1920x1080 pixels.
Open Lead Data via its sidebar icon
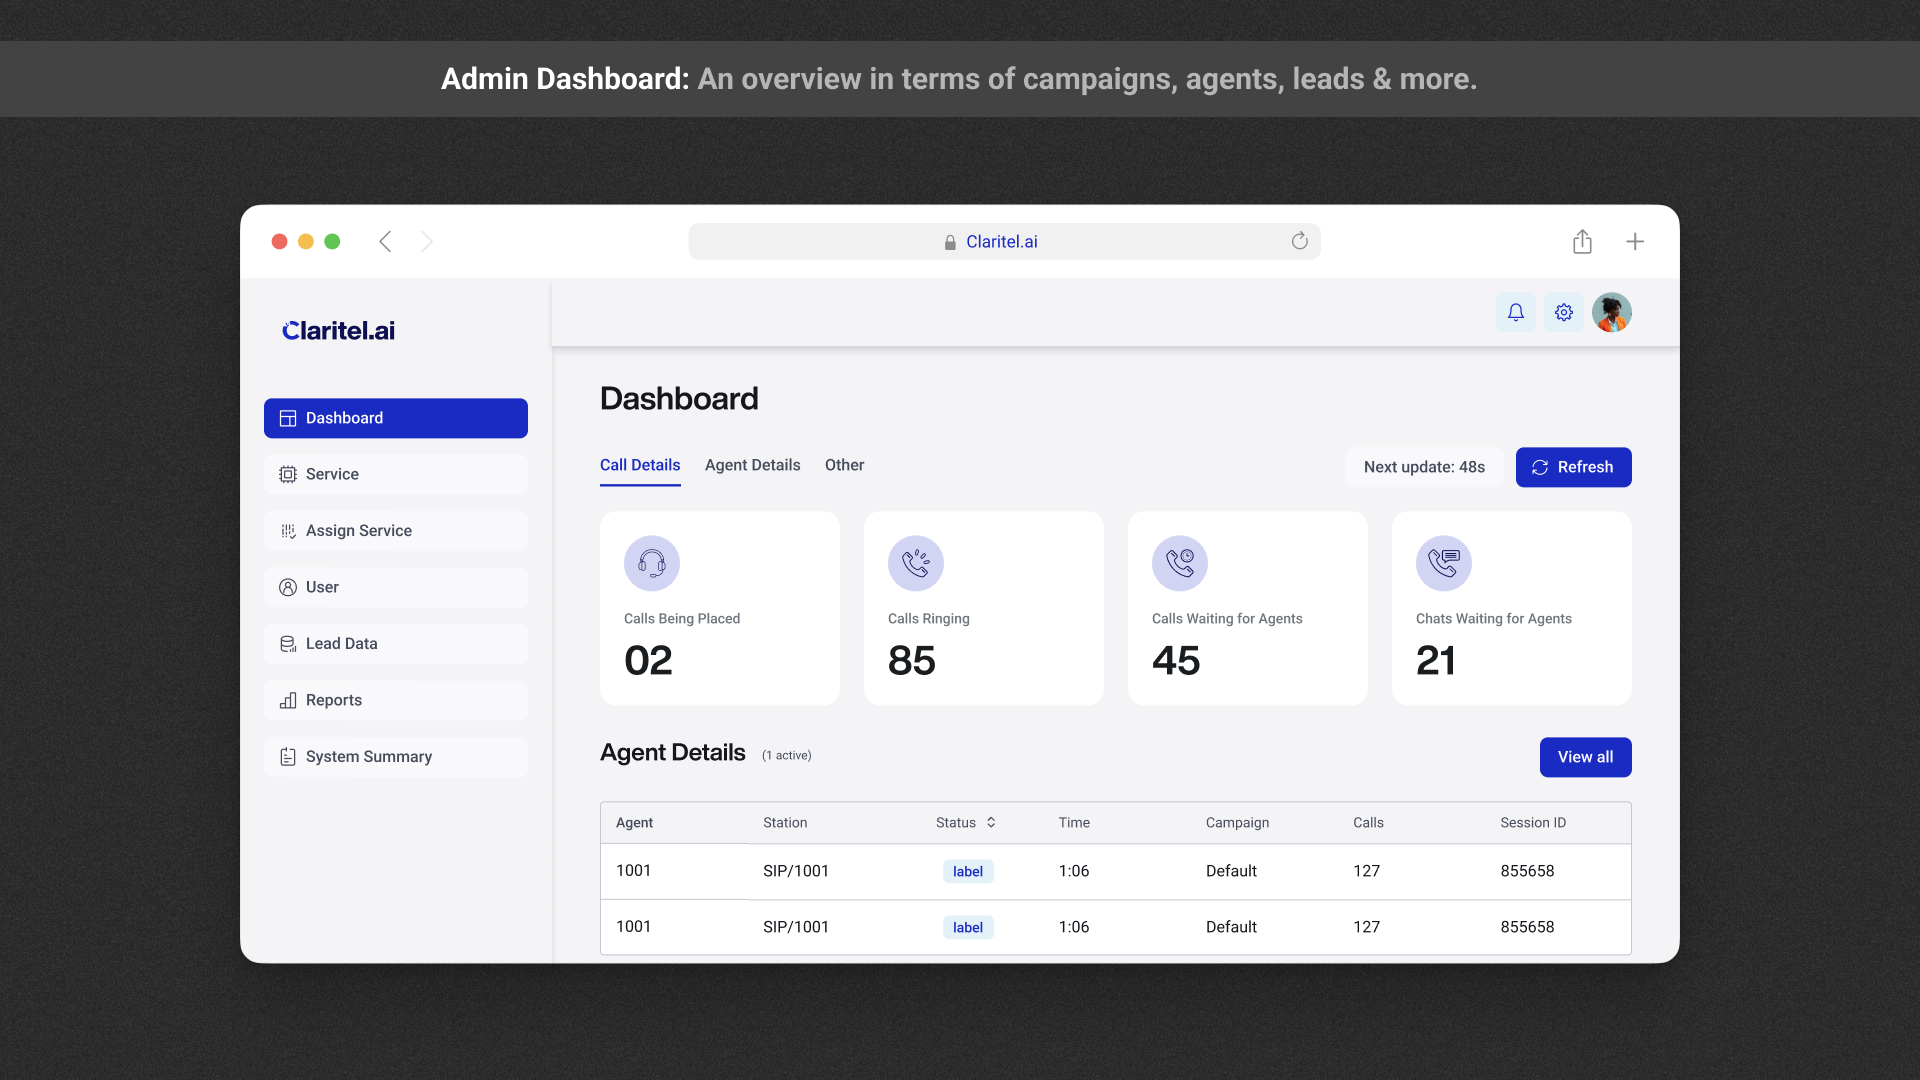[288, 643]
